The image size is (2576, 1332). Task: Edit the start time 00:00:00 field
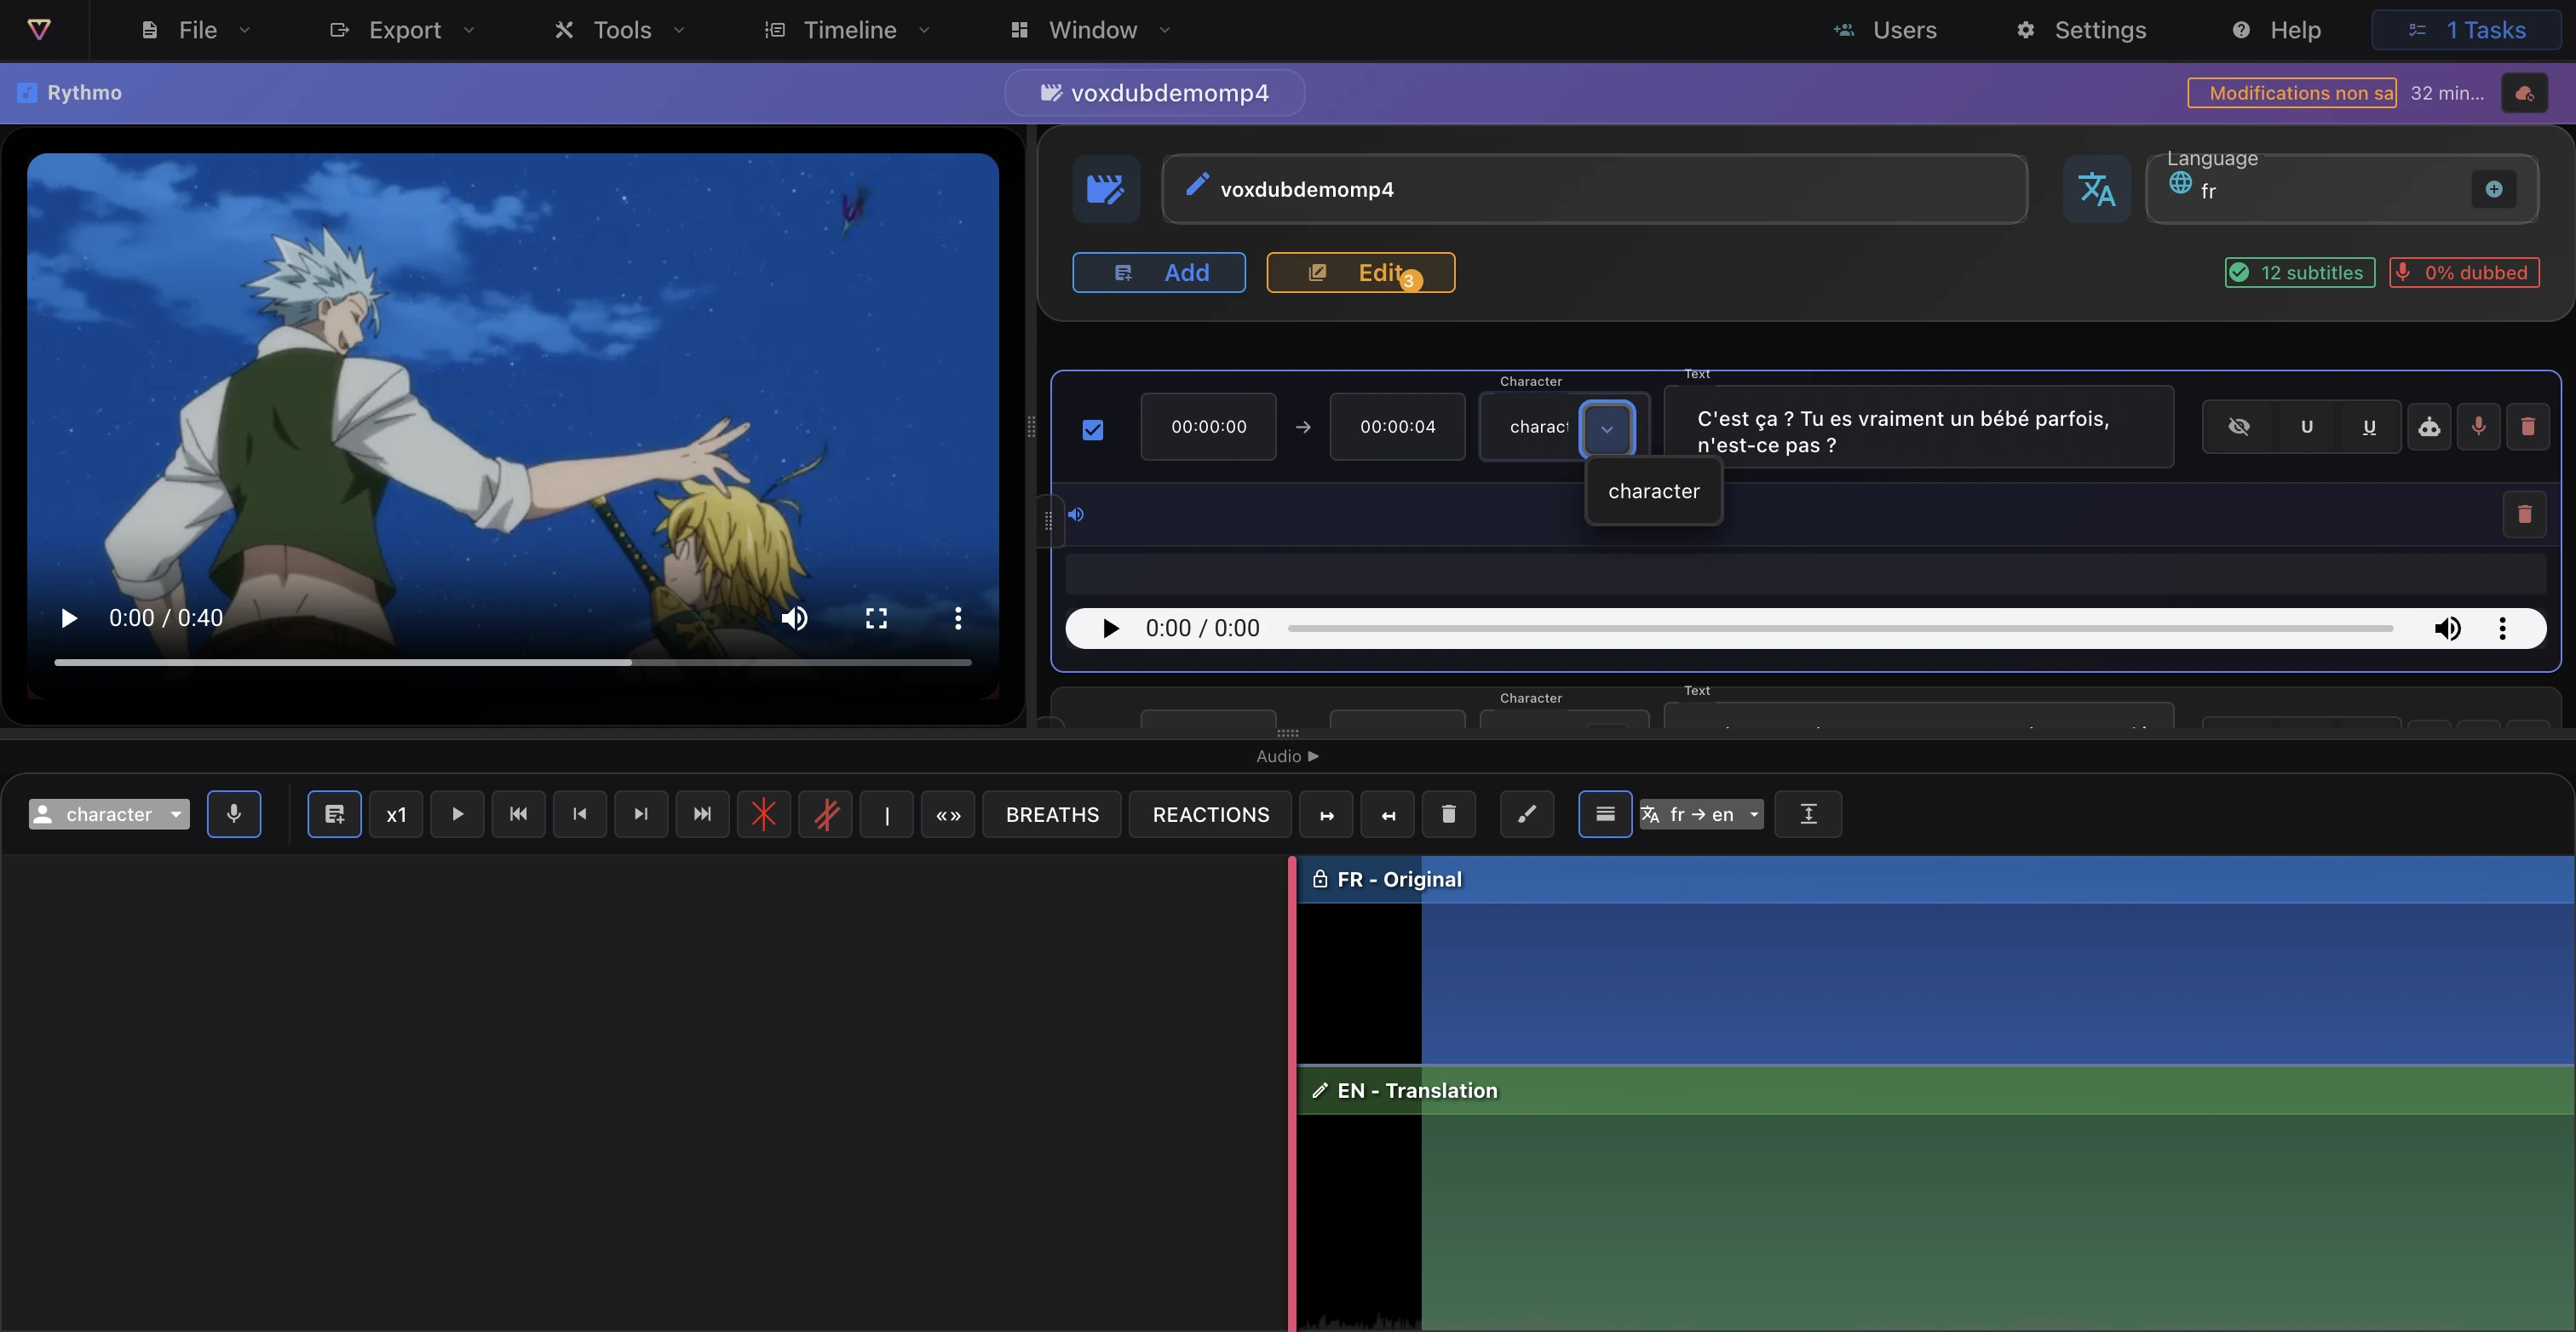point(1209,427)
